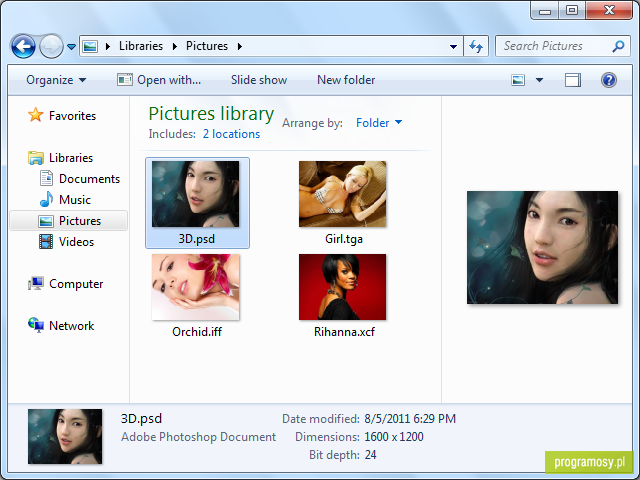
Task: Create a New folder
Action: click(346, 80)
